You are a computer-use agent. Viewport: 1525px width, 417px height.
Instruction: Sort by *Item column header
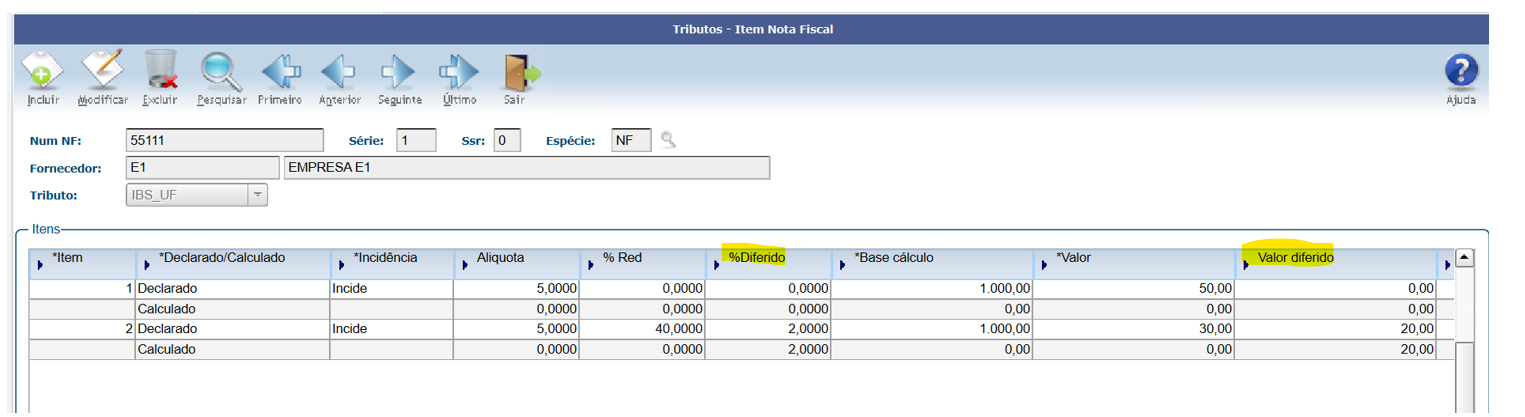tap(83, 264)
